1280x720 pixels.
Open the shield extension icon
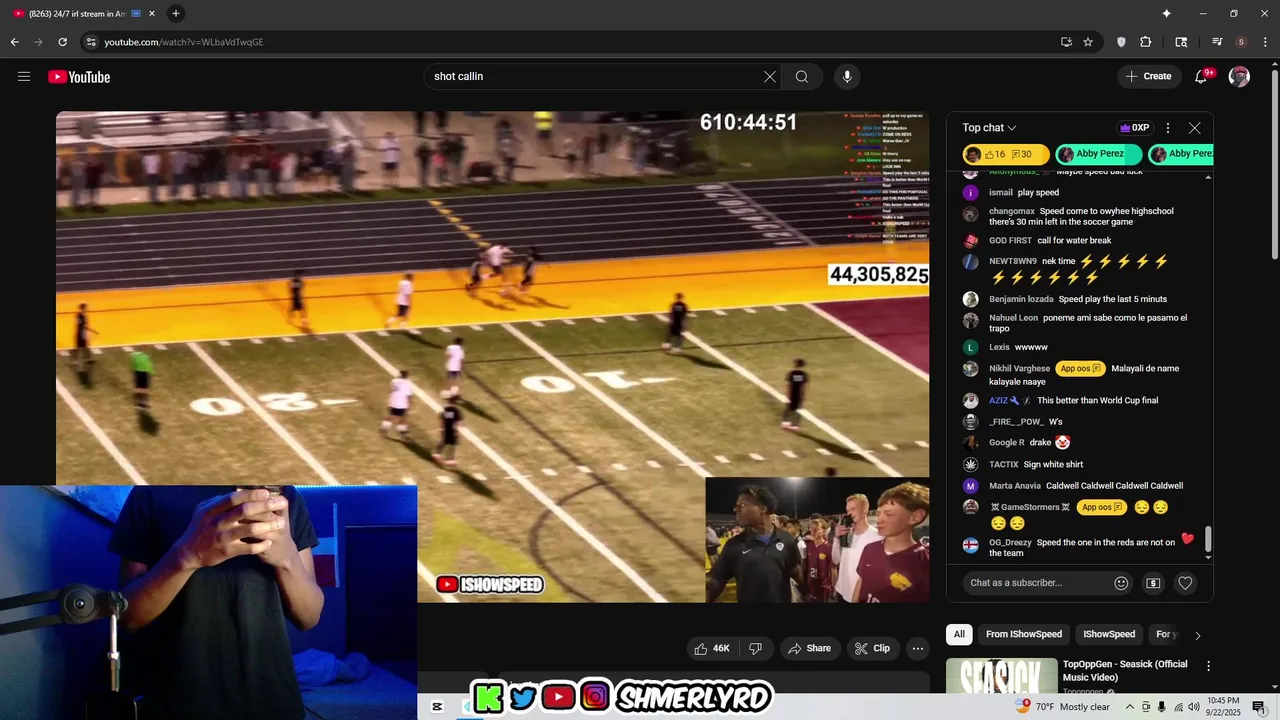coord(1121,42)
